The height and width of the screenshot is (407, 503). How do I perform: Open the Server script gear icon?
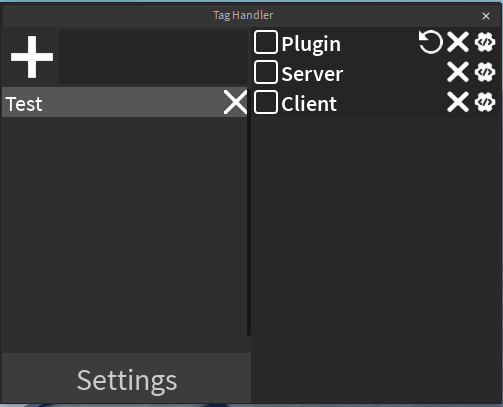(485, 72)
